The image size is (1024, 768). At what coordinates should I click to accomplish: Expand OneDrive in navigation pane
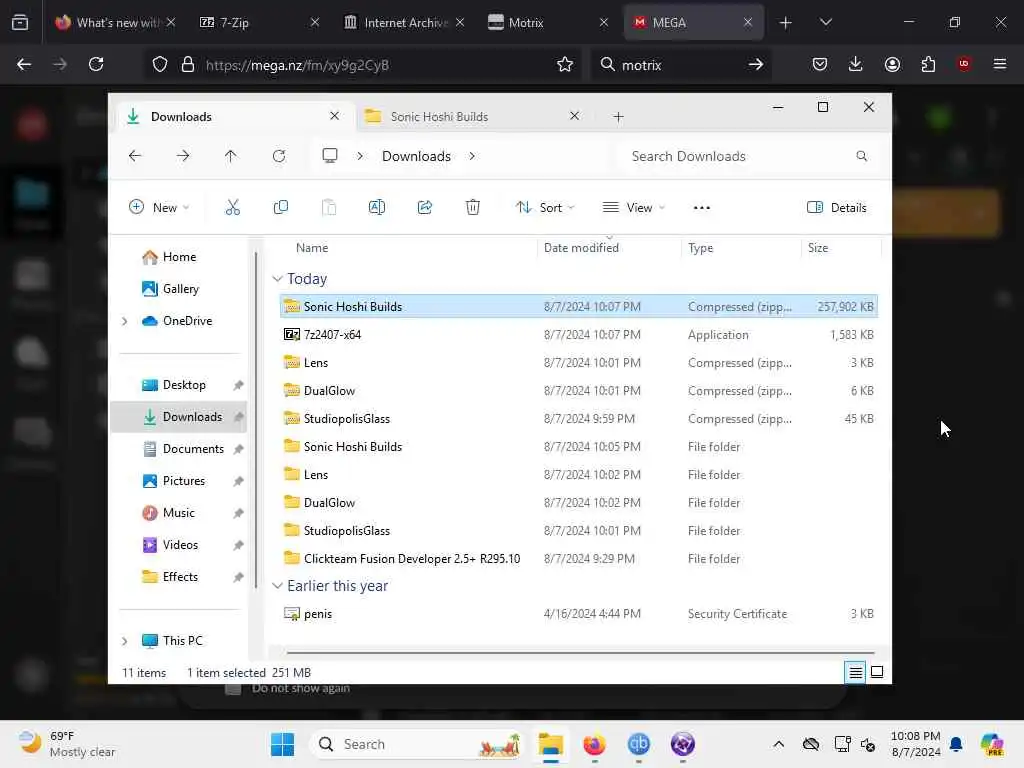125,321
